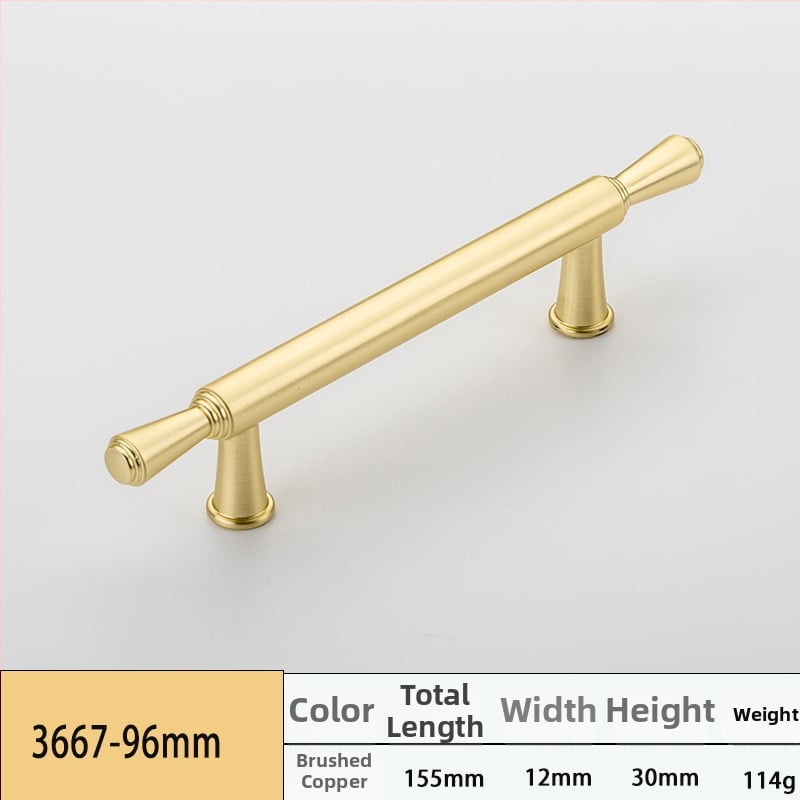Select the gold label background swatch
This screenshot has height=800, width=800.
[x=142, y=735]
